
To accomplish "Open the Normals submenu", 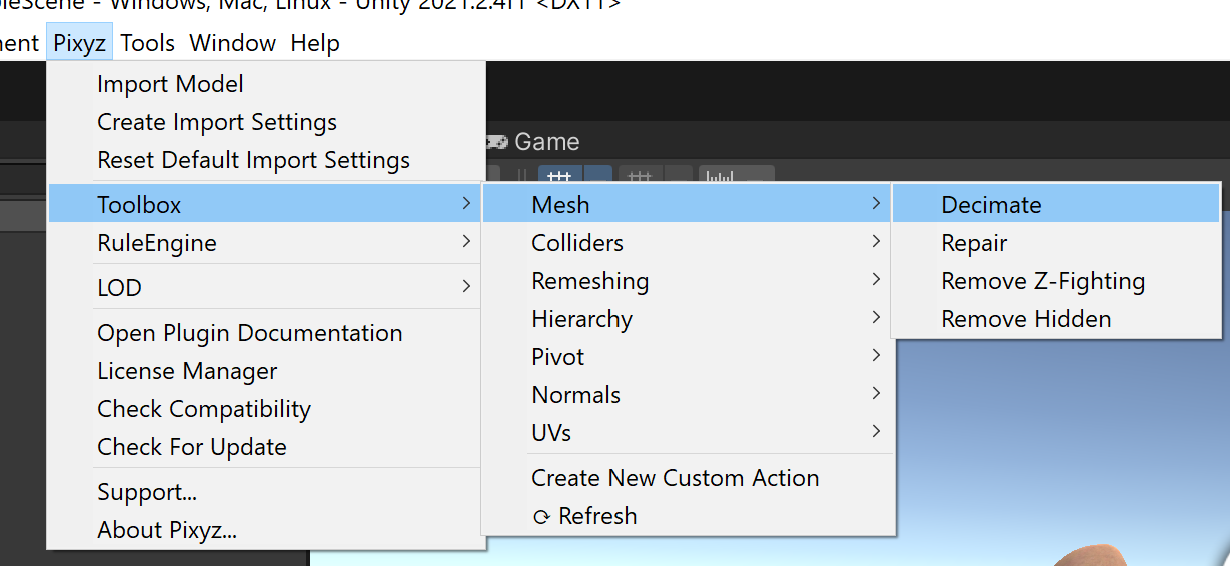I will pyautogui.click(x=687, y=395).
